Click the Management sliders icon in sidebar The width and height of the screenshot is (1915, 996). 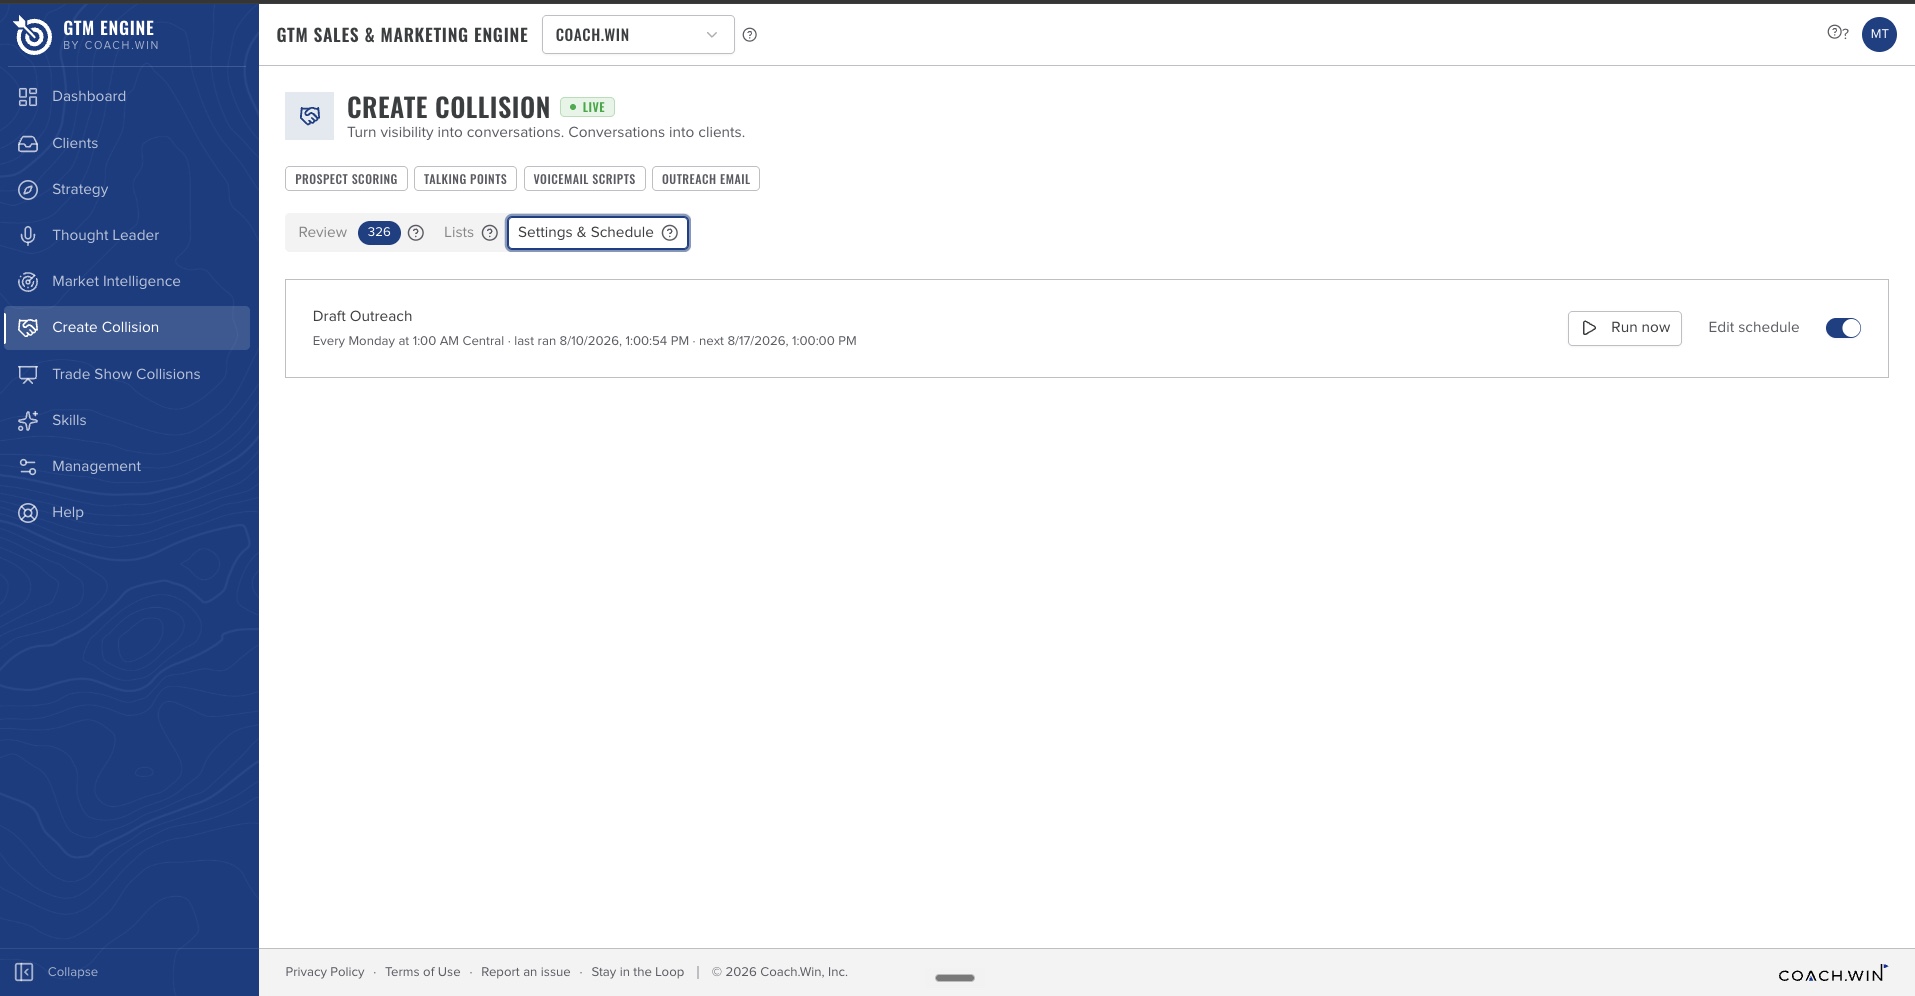pyautogui.click(x=28, y=467)
